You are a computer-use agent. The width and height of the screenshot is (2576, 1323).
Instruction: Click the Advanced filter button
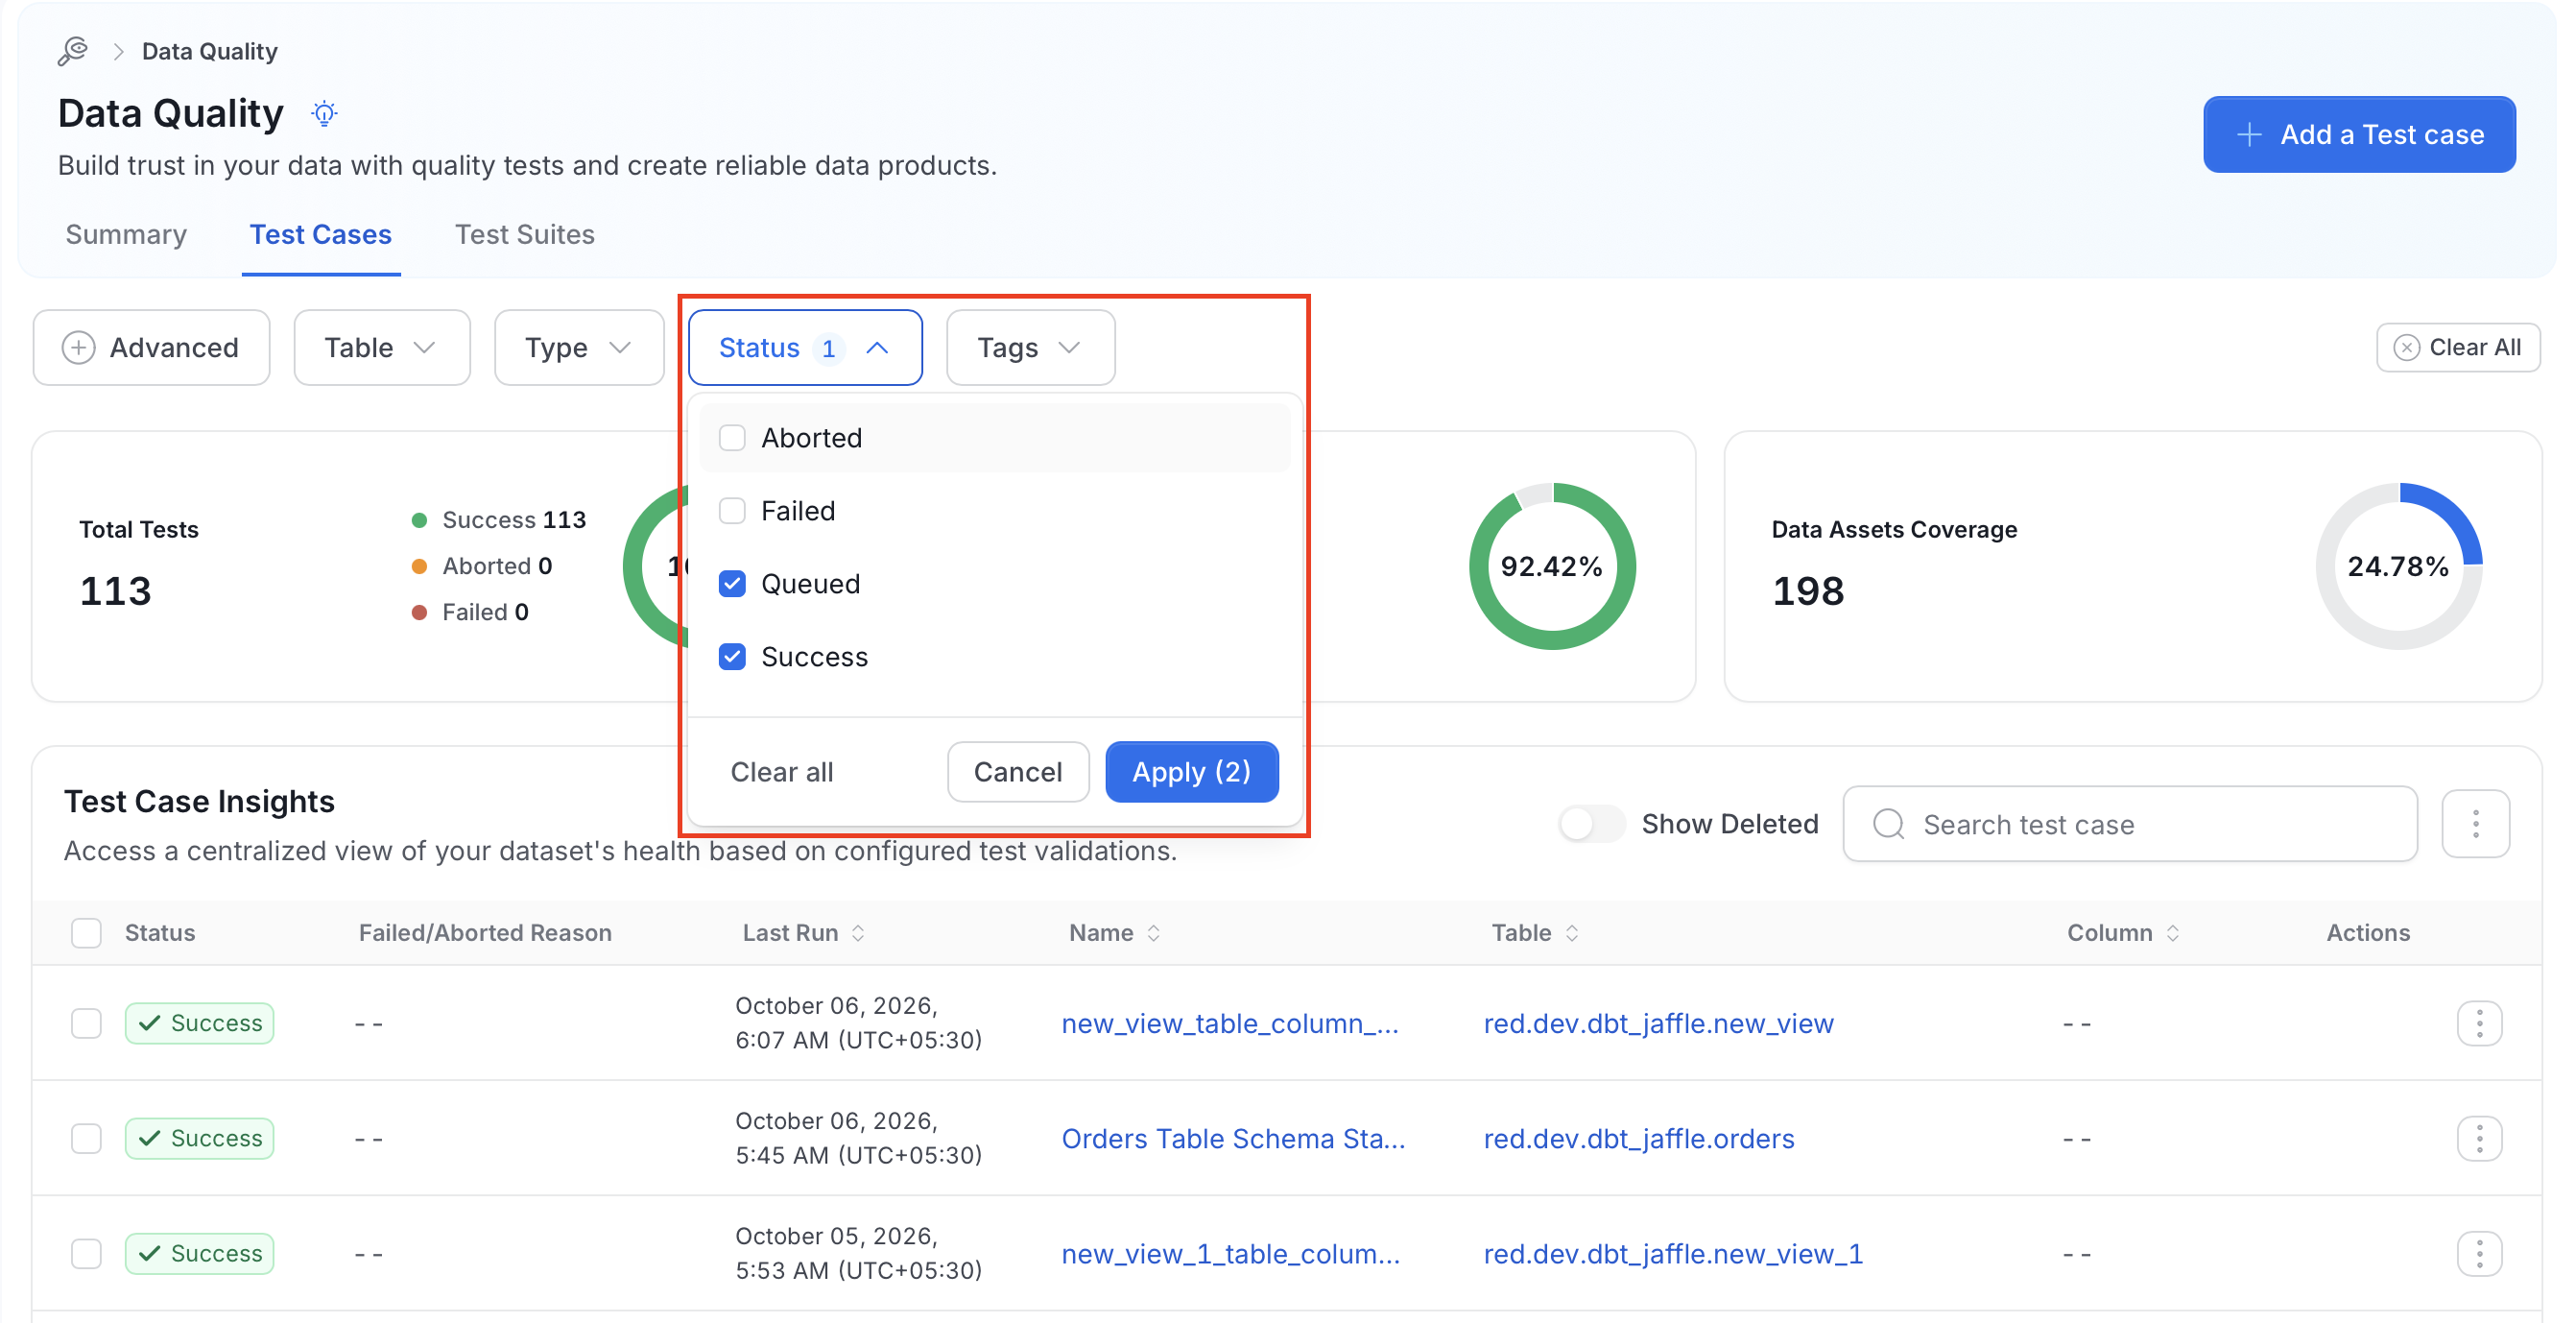tap(151, 348)
